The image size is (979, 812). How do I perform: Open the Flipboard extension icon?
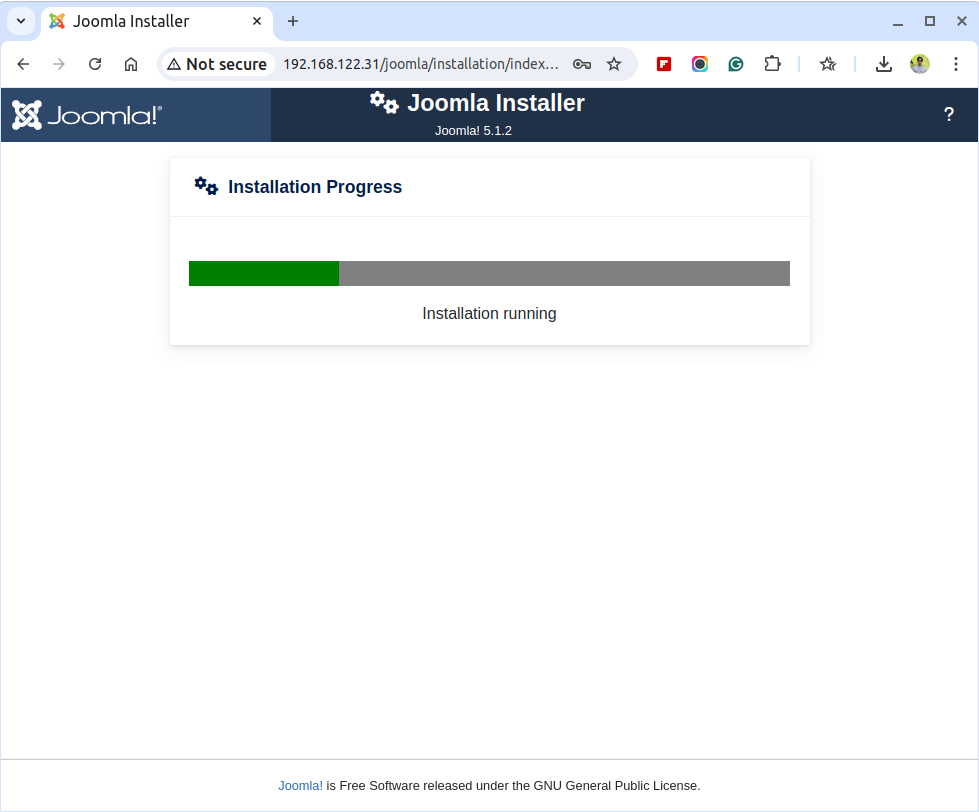point(664,64)
